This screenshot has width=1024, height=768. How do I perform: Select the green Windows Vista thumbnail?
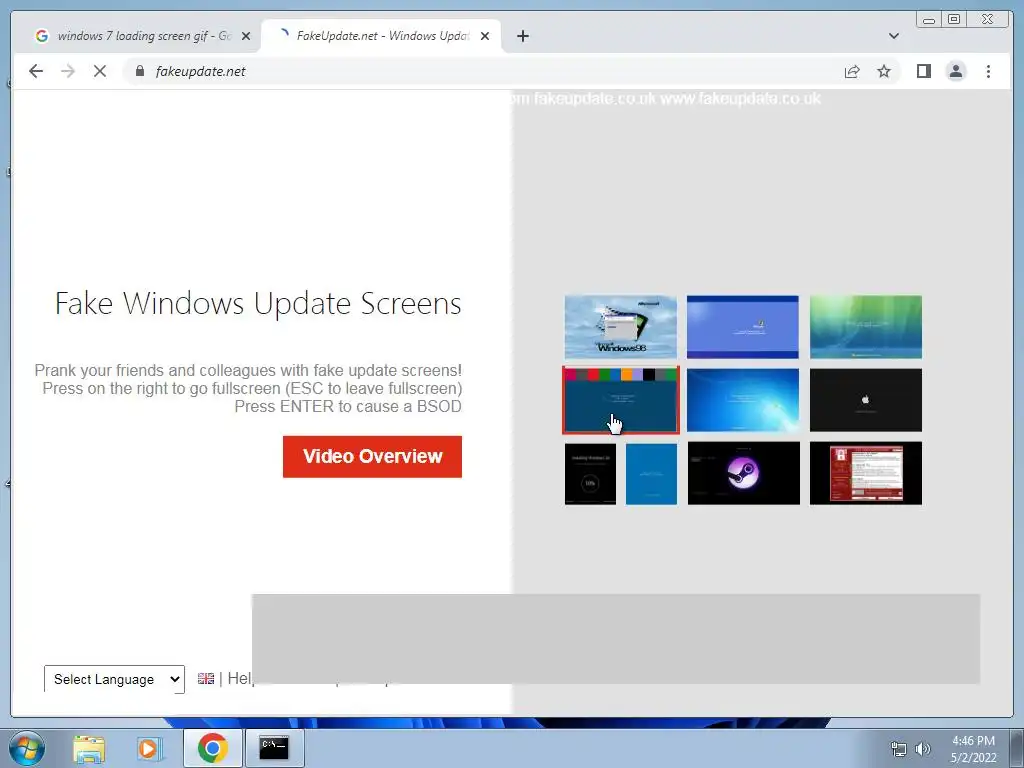coord(865,327)
